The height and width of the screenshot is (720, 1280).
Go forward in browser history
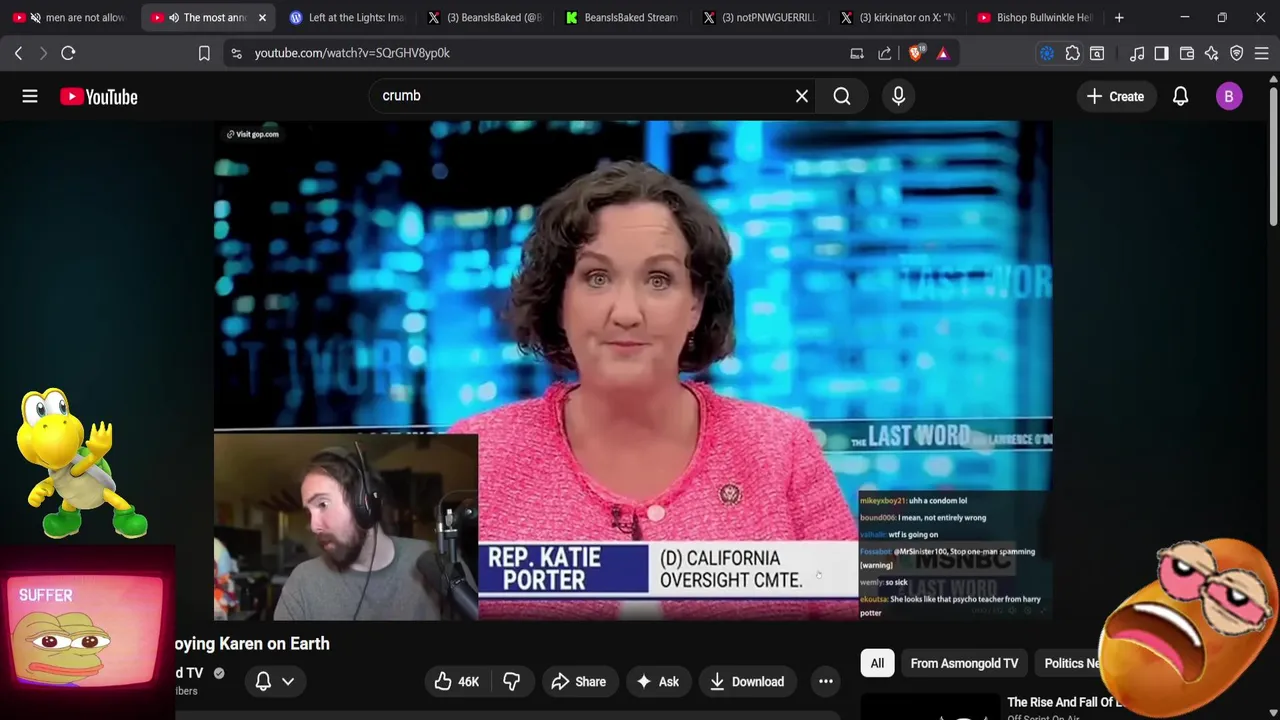pyautogui.click(x=43, y=53)
